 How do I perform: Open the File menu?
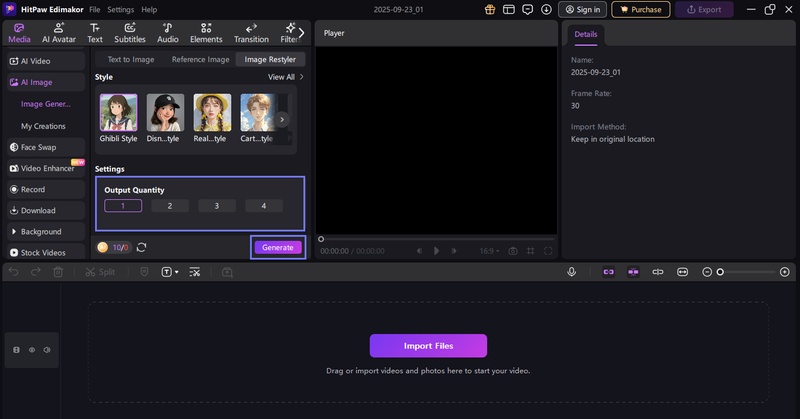(95, 10)
